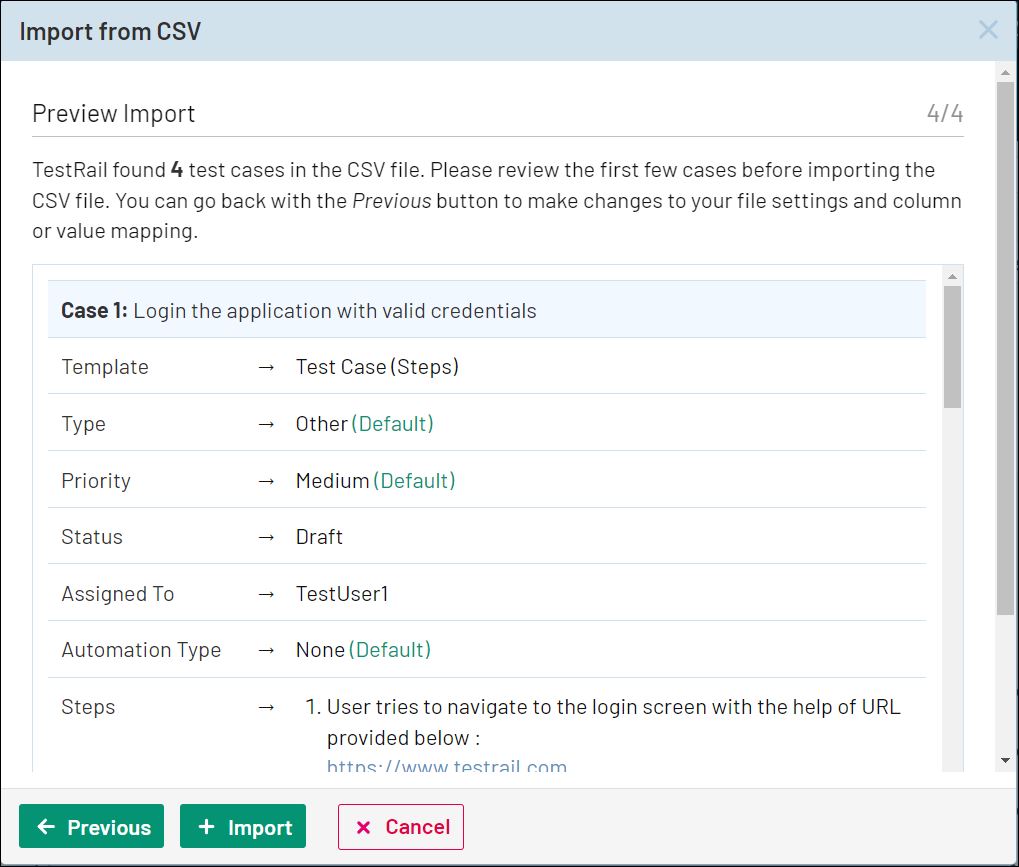1019x867 pixels.
Task: Click the arrow icon in the Template row
Action: click(265, 367)
